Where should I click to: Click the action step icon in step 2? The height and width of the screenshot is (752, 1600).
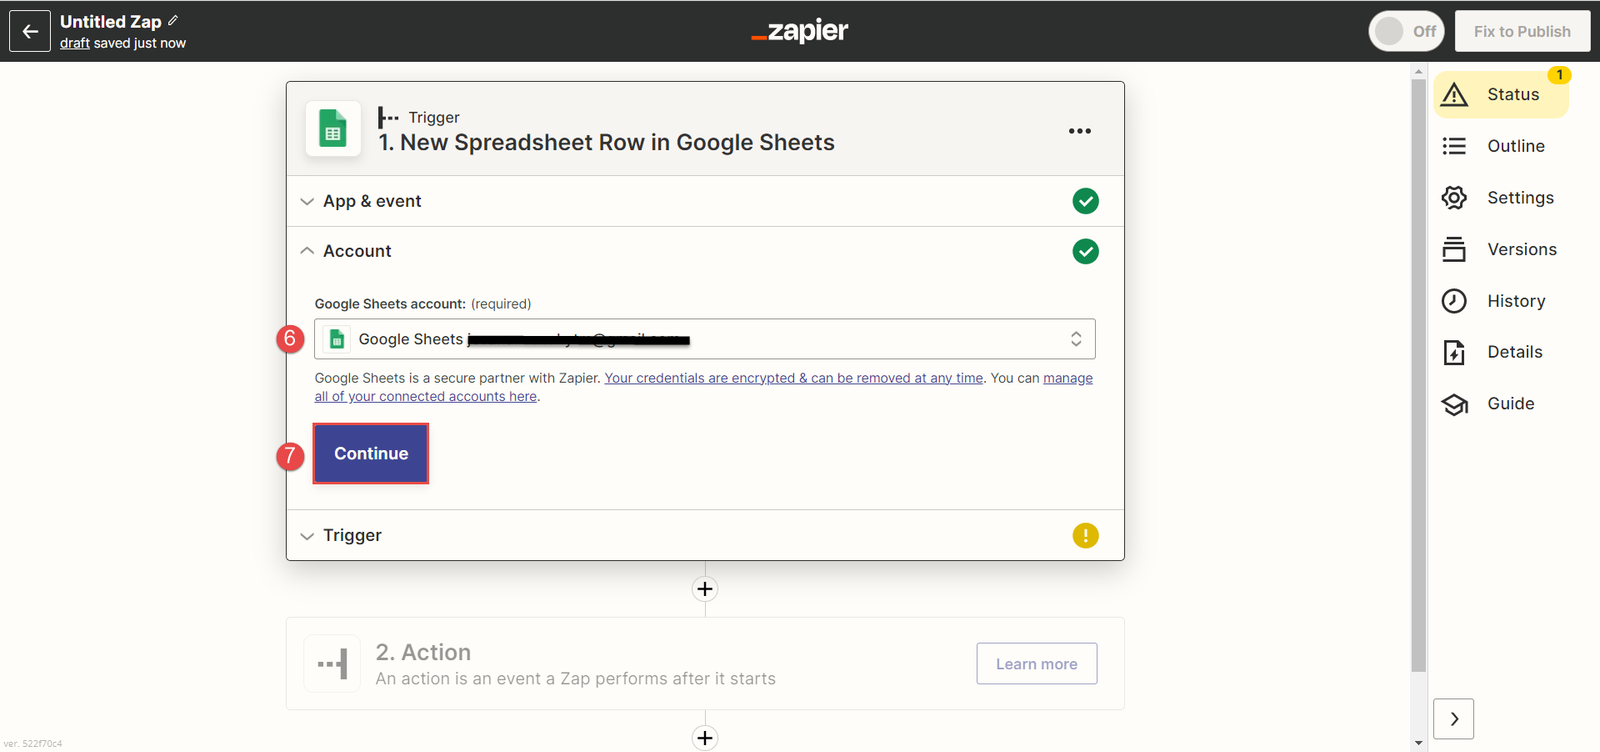[x=333, y=664]
